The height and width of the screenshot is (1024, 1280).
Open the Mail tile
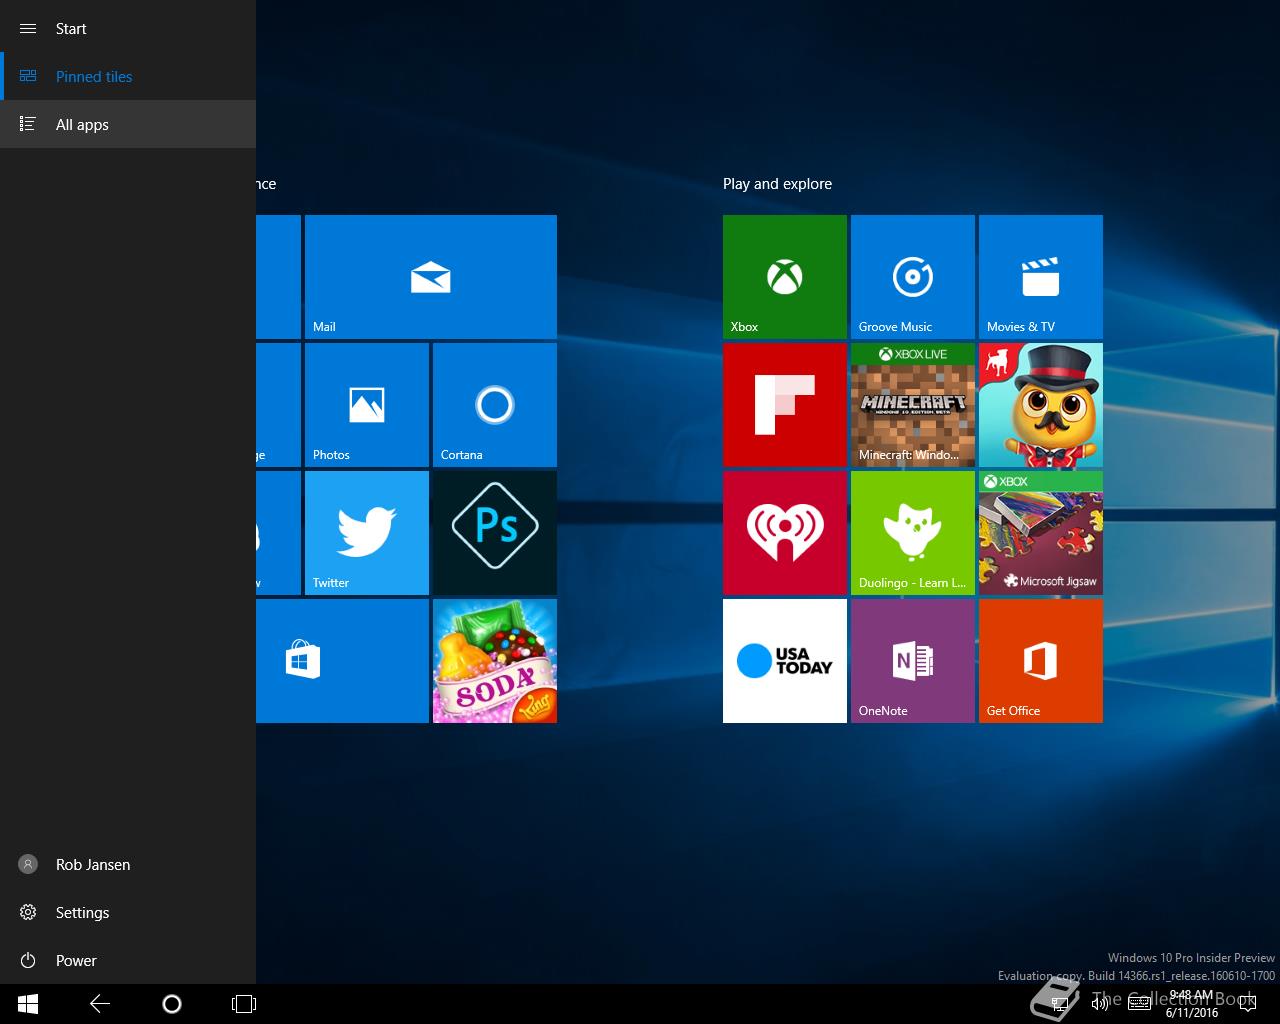(431, 277)
